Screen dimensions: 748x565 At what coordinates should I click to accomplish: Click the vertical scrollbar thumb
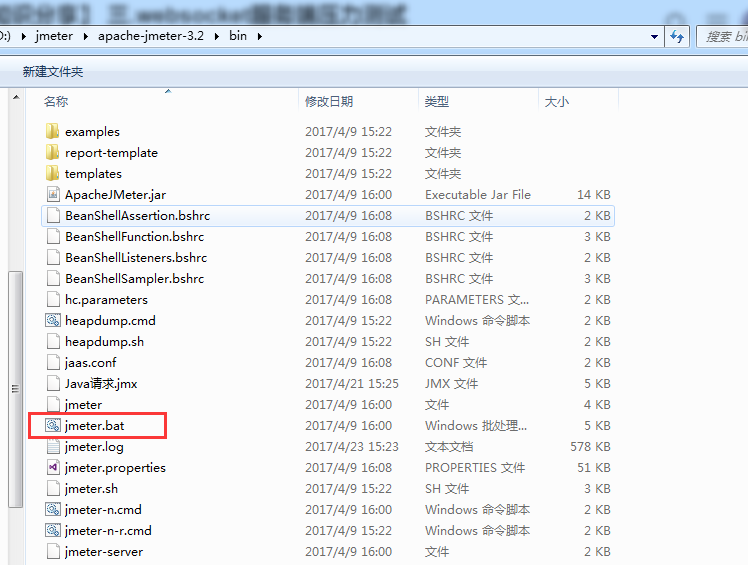point(15,389)
